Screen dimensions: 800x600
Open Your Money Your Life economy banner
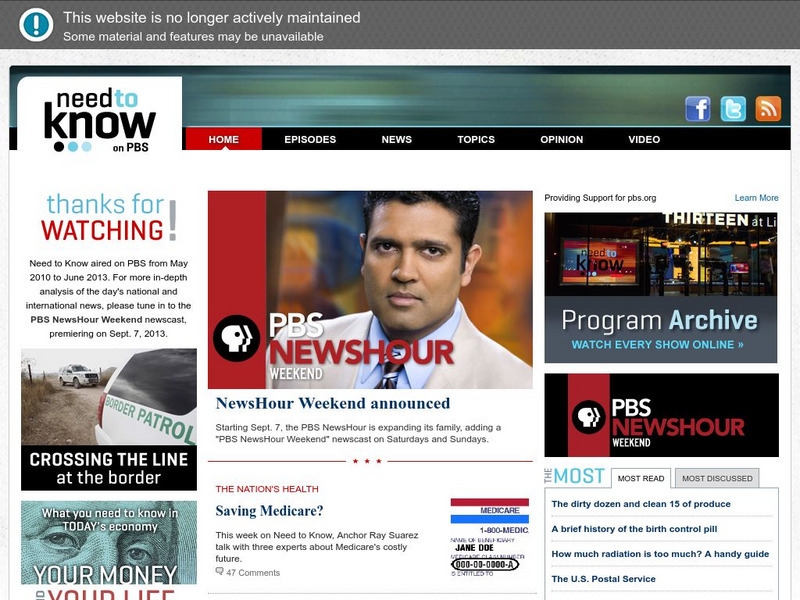(x=109, y=550)
